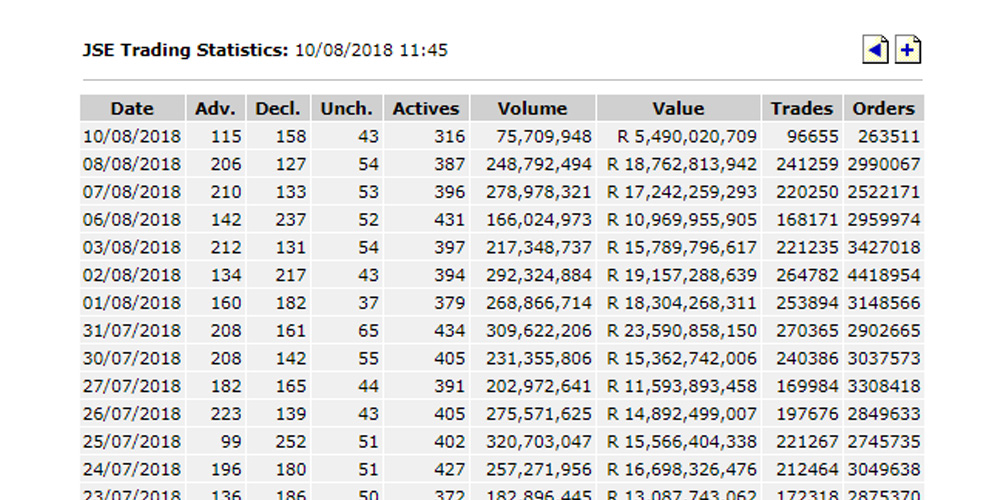1000x500 pixels.
Task: Click the Decl. column header
Action: 278,109
